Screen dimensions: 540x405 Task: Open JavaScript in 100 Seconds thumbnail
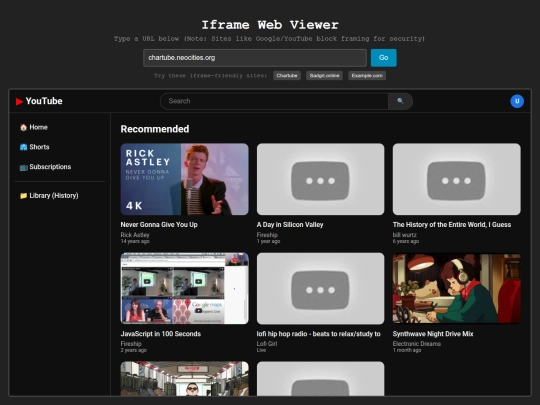[x=185, y=289]
